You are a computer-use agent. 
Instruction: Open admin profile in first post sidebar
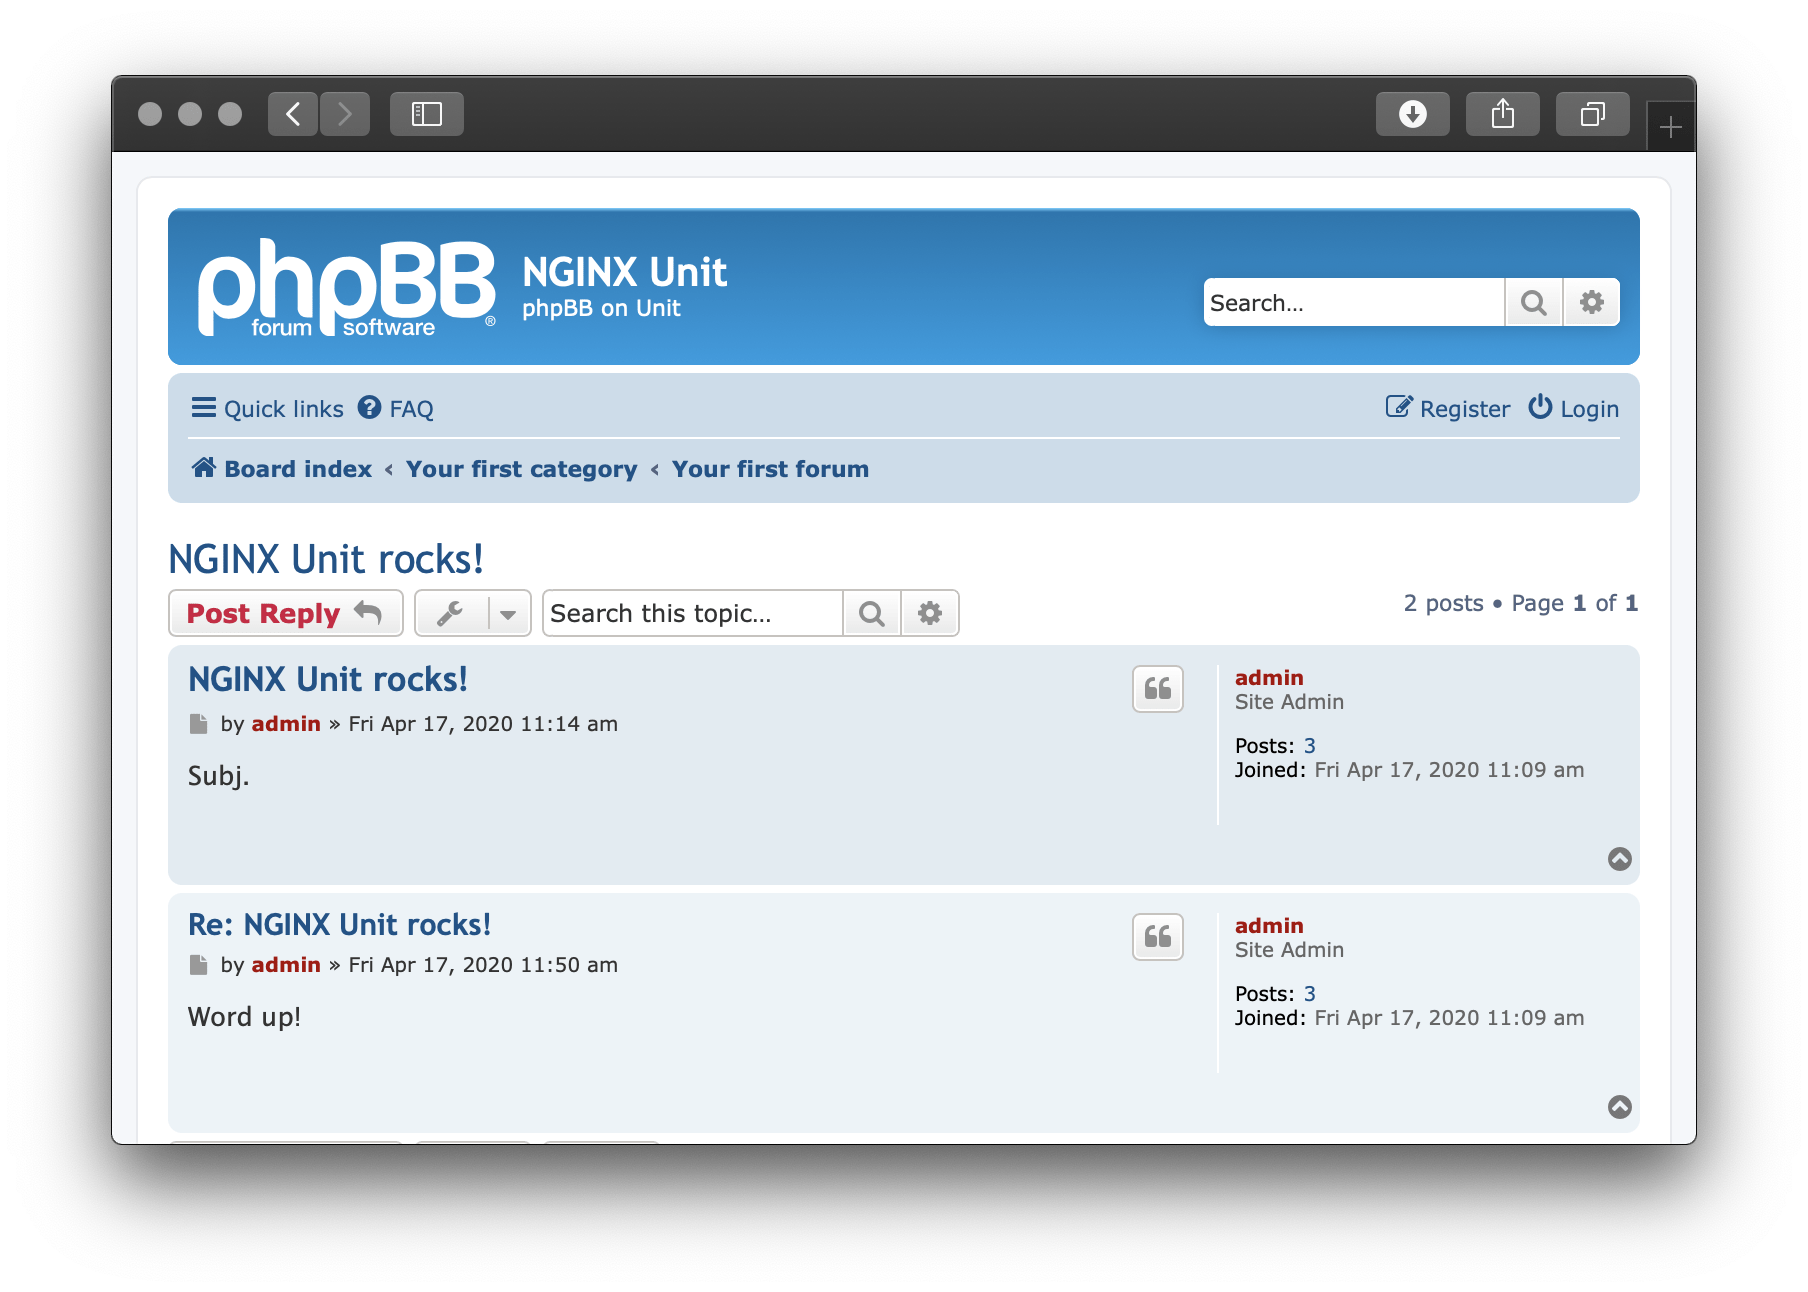click(1269, 678)
